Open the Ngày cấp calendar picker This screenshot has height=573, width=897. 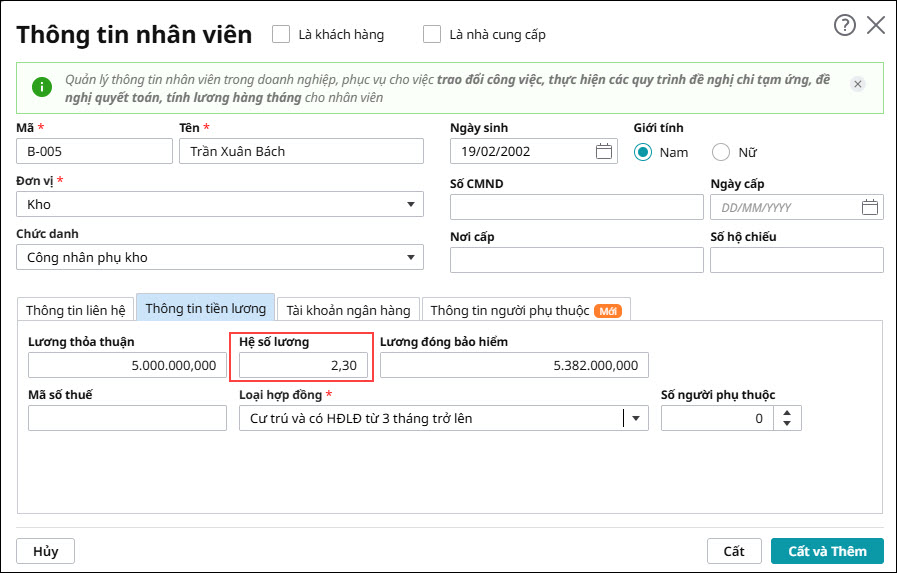[x=870, y=207]
